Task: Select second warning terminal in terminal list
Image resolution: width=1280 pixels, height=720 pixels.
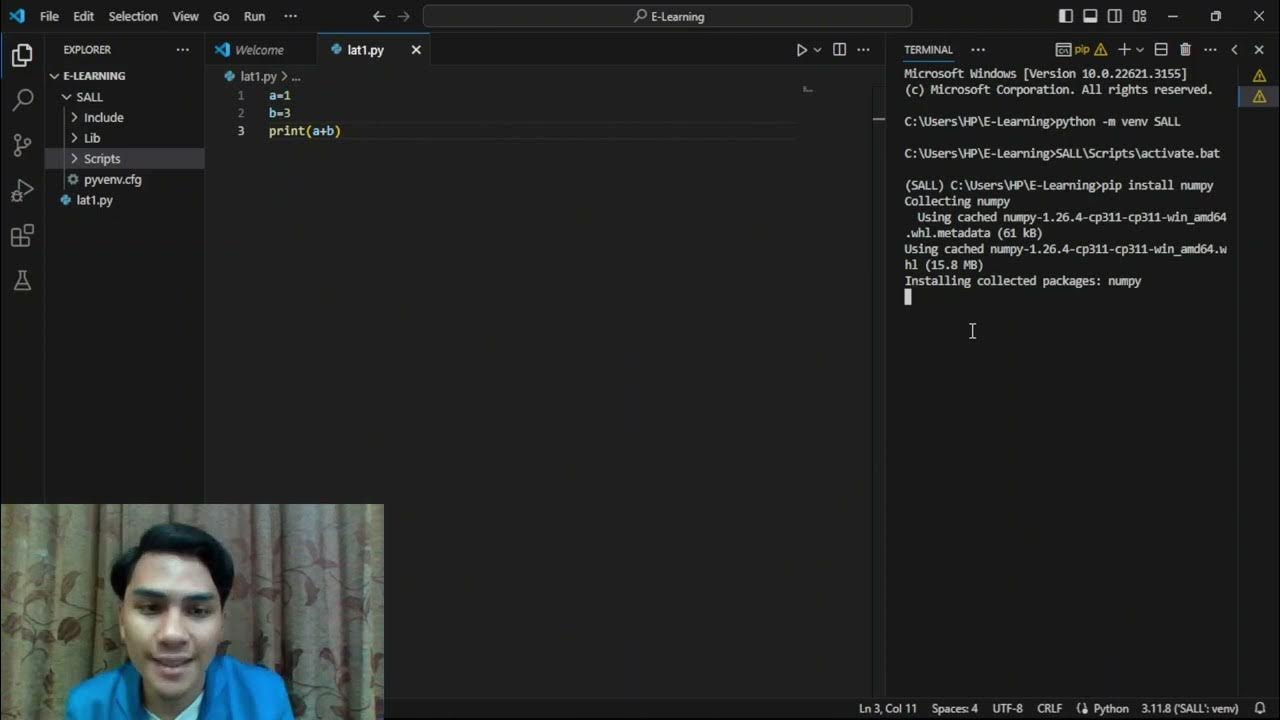Action: click(x=1259, y=96)
